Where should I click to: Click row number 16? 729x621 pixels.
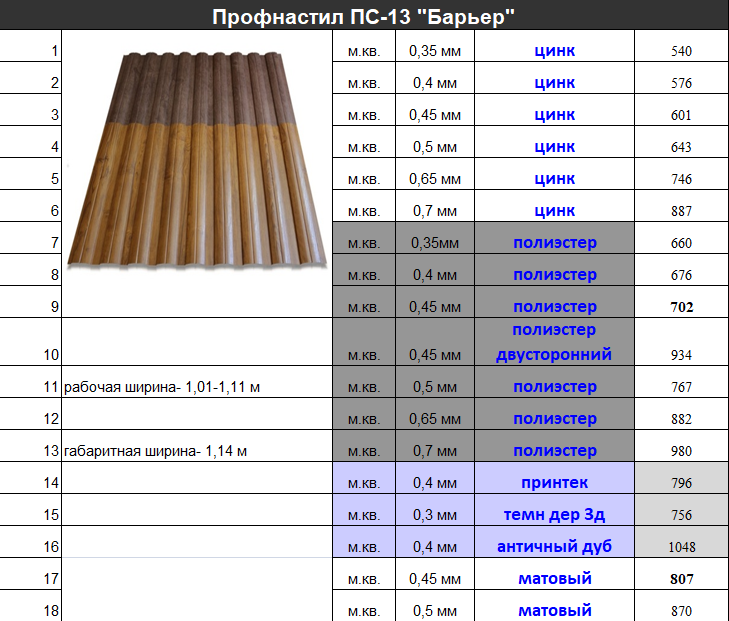[51, 547]
